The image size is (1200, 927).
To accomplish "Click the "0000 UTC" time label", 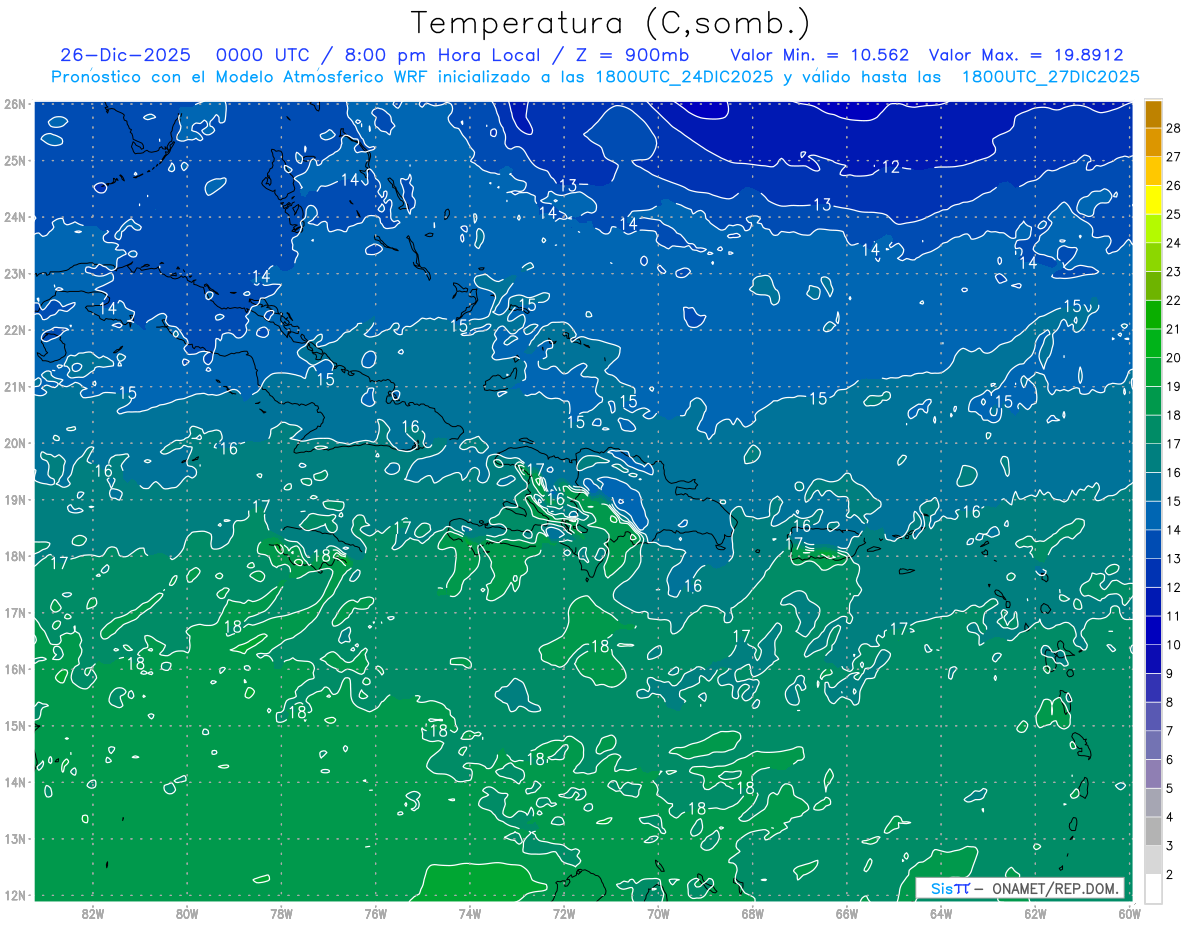I will 265,55.
